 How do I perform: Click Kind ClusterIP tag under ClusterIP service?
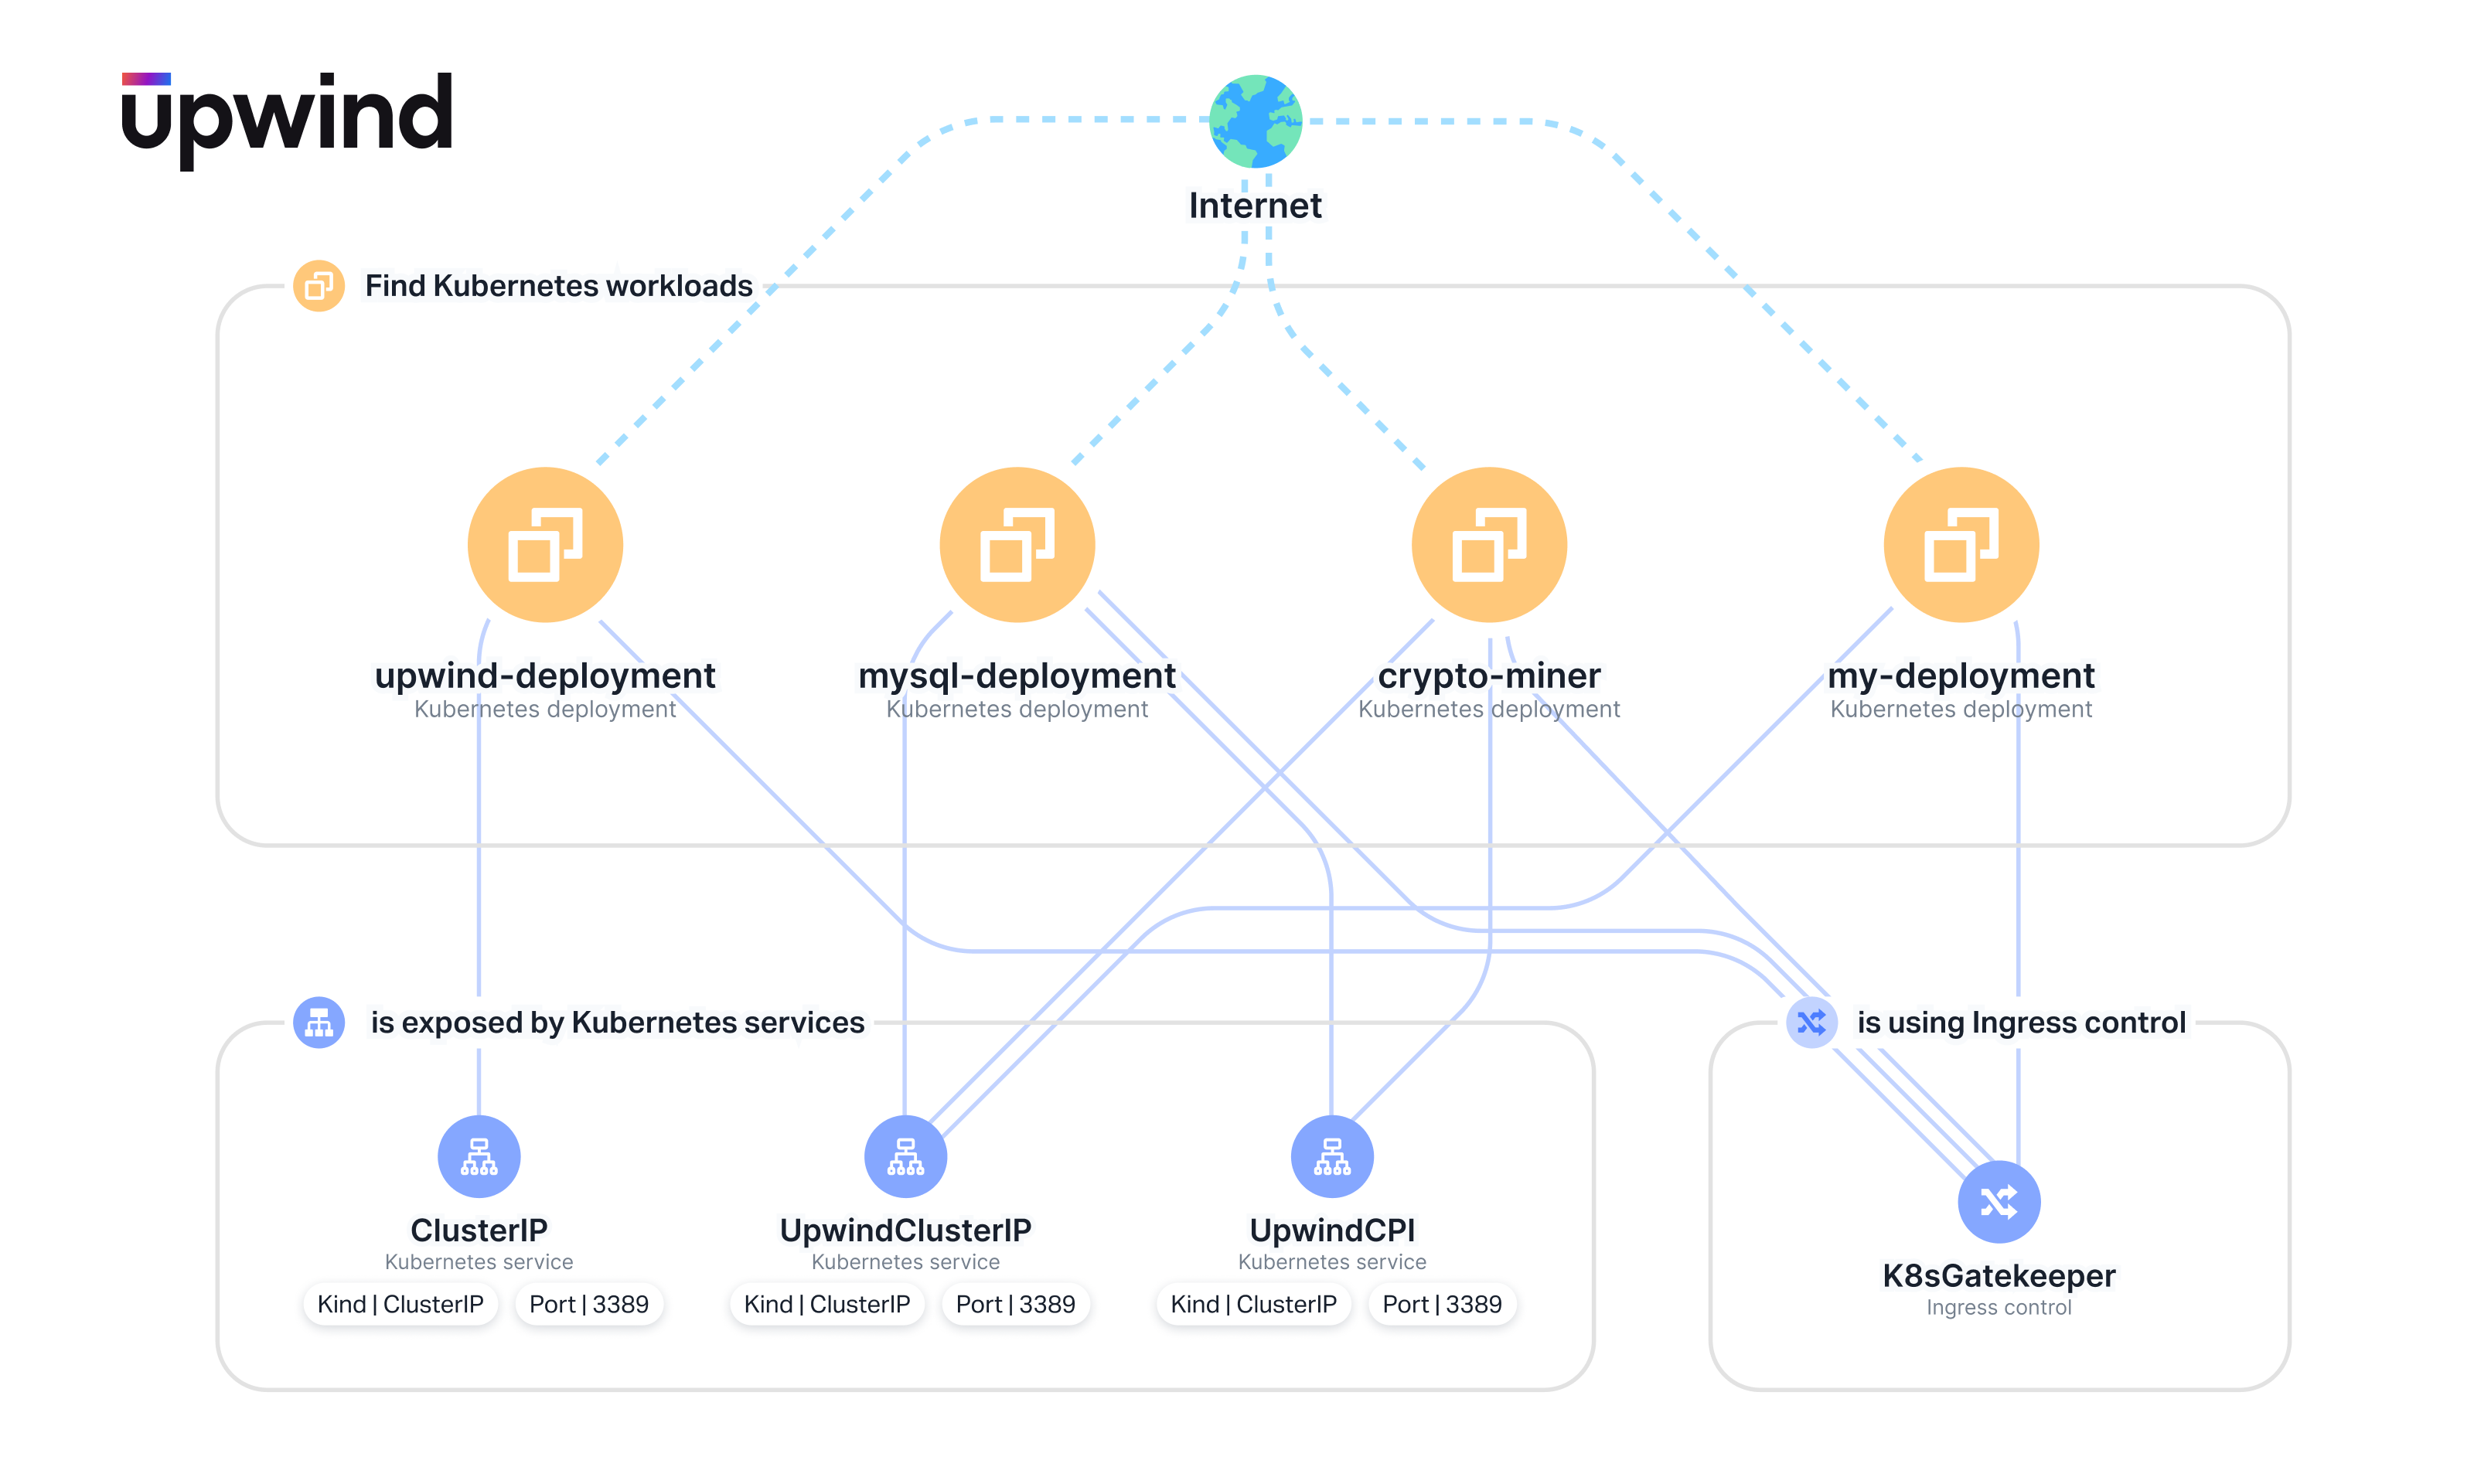400,1304
